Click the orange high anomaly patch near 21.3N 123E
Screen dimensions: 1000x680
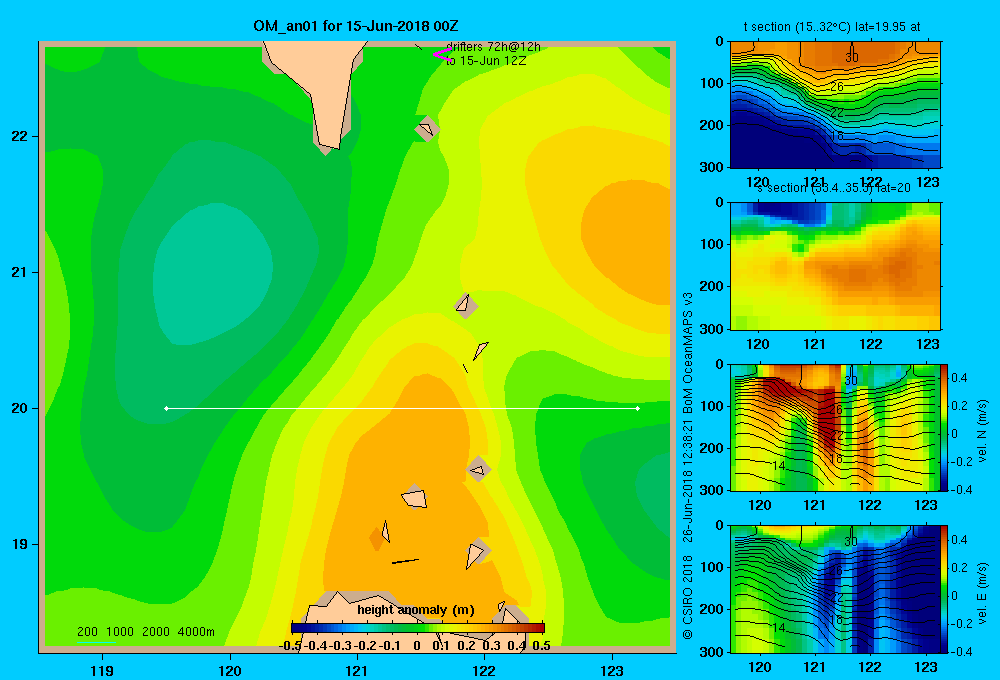point(628,242)
